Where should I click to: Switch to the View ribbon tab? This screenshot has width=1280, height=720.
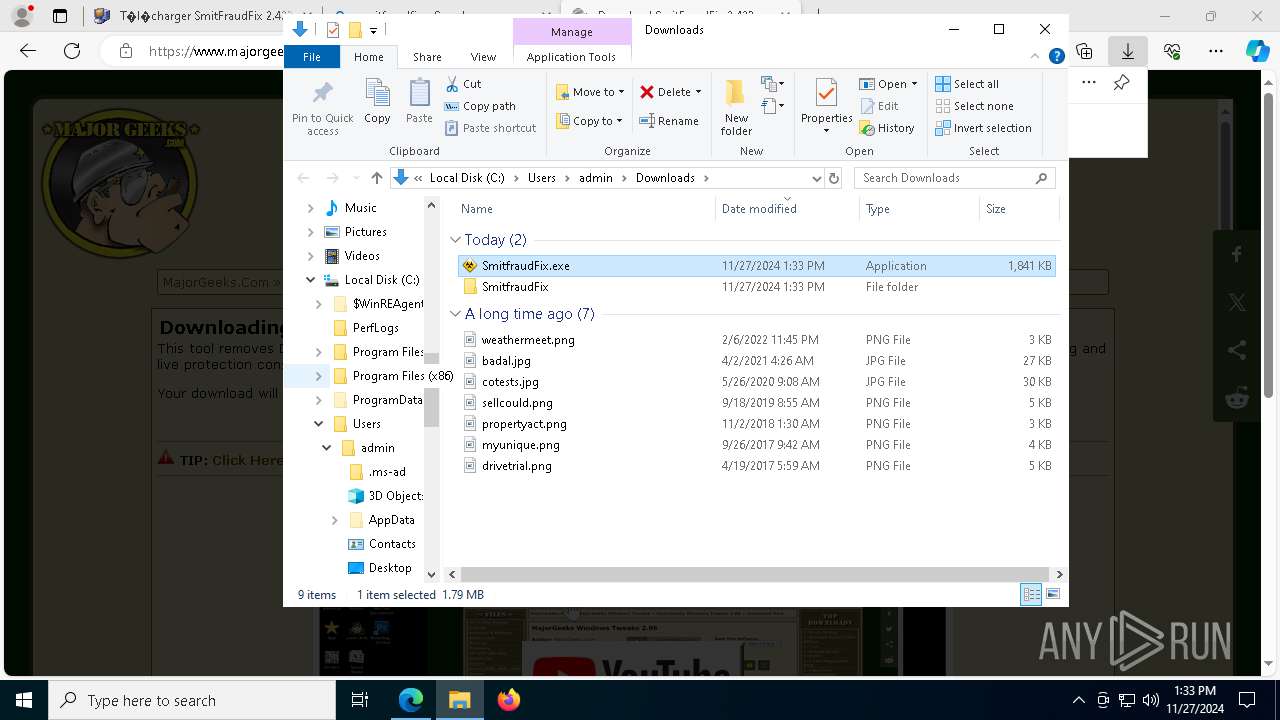click(x=483, y=57)
